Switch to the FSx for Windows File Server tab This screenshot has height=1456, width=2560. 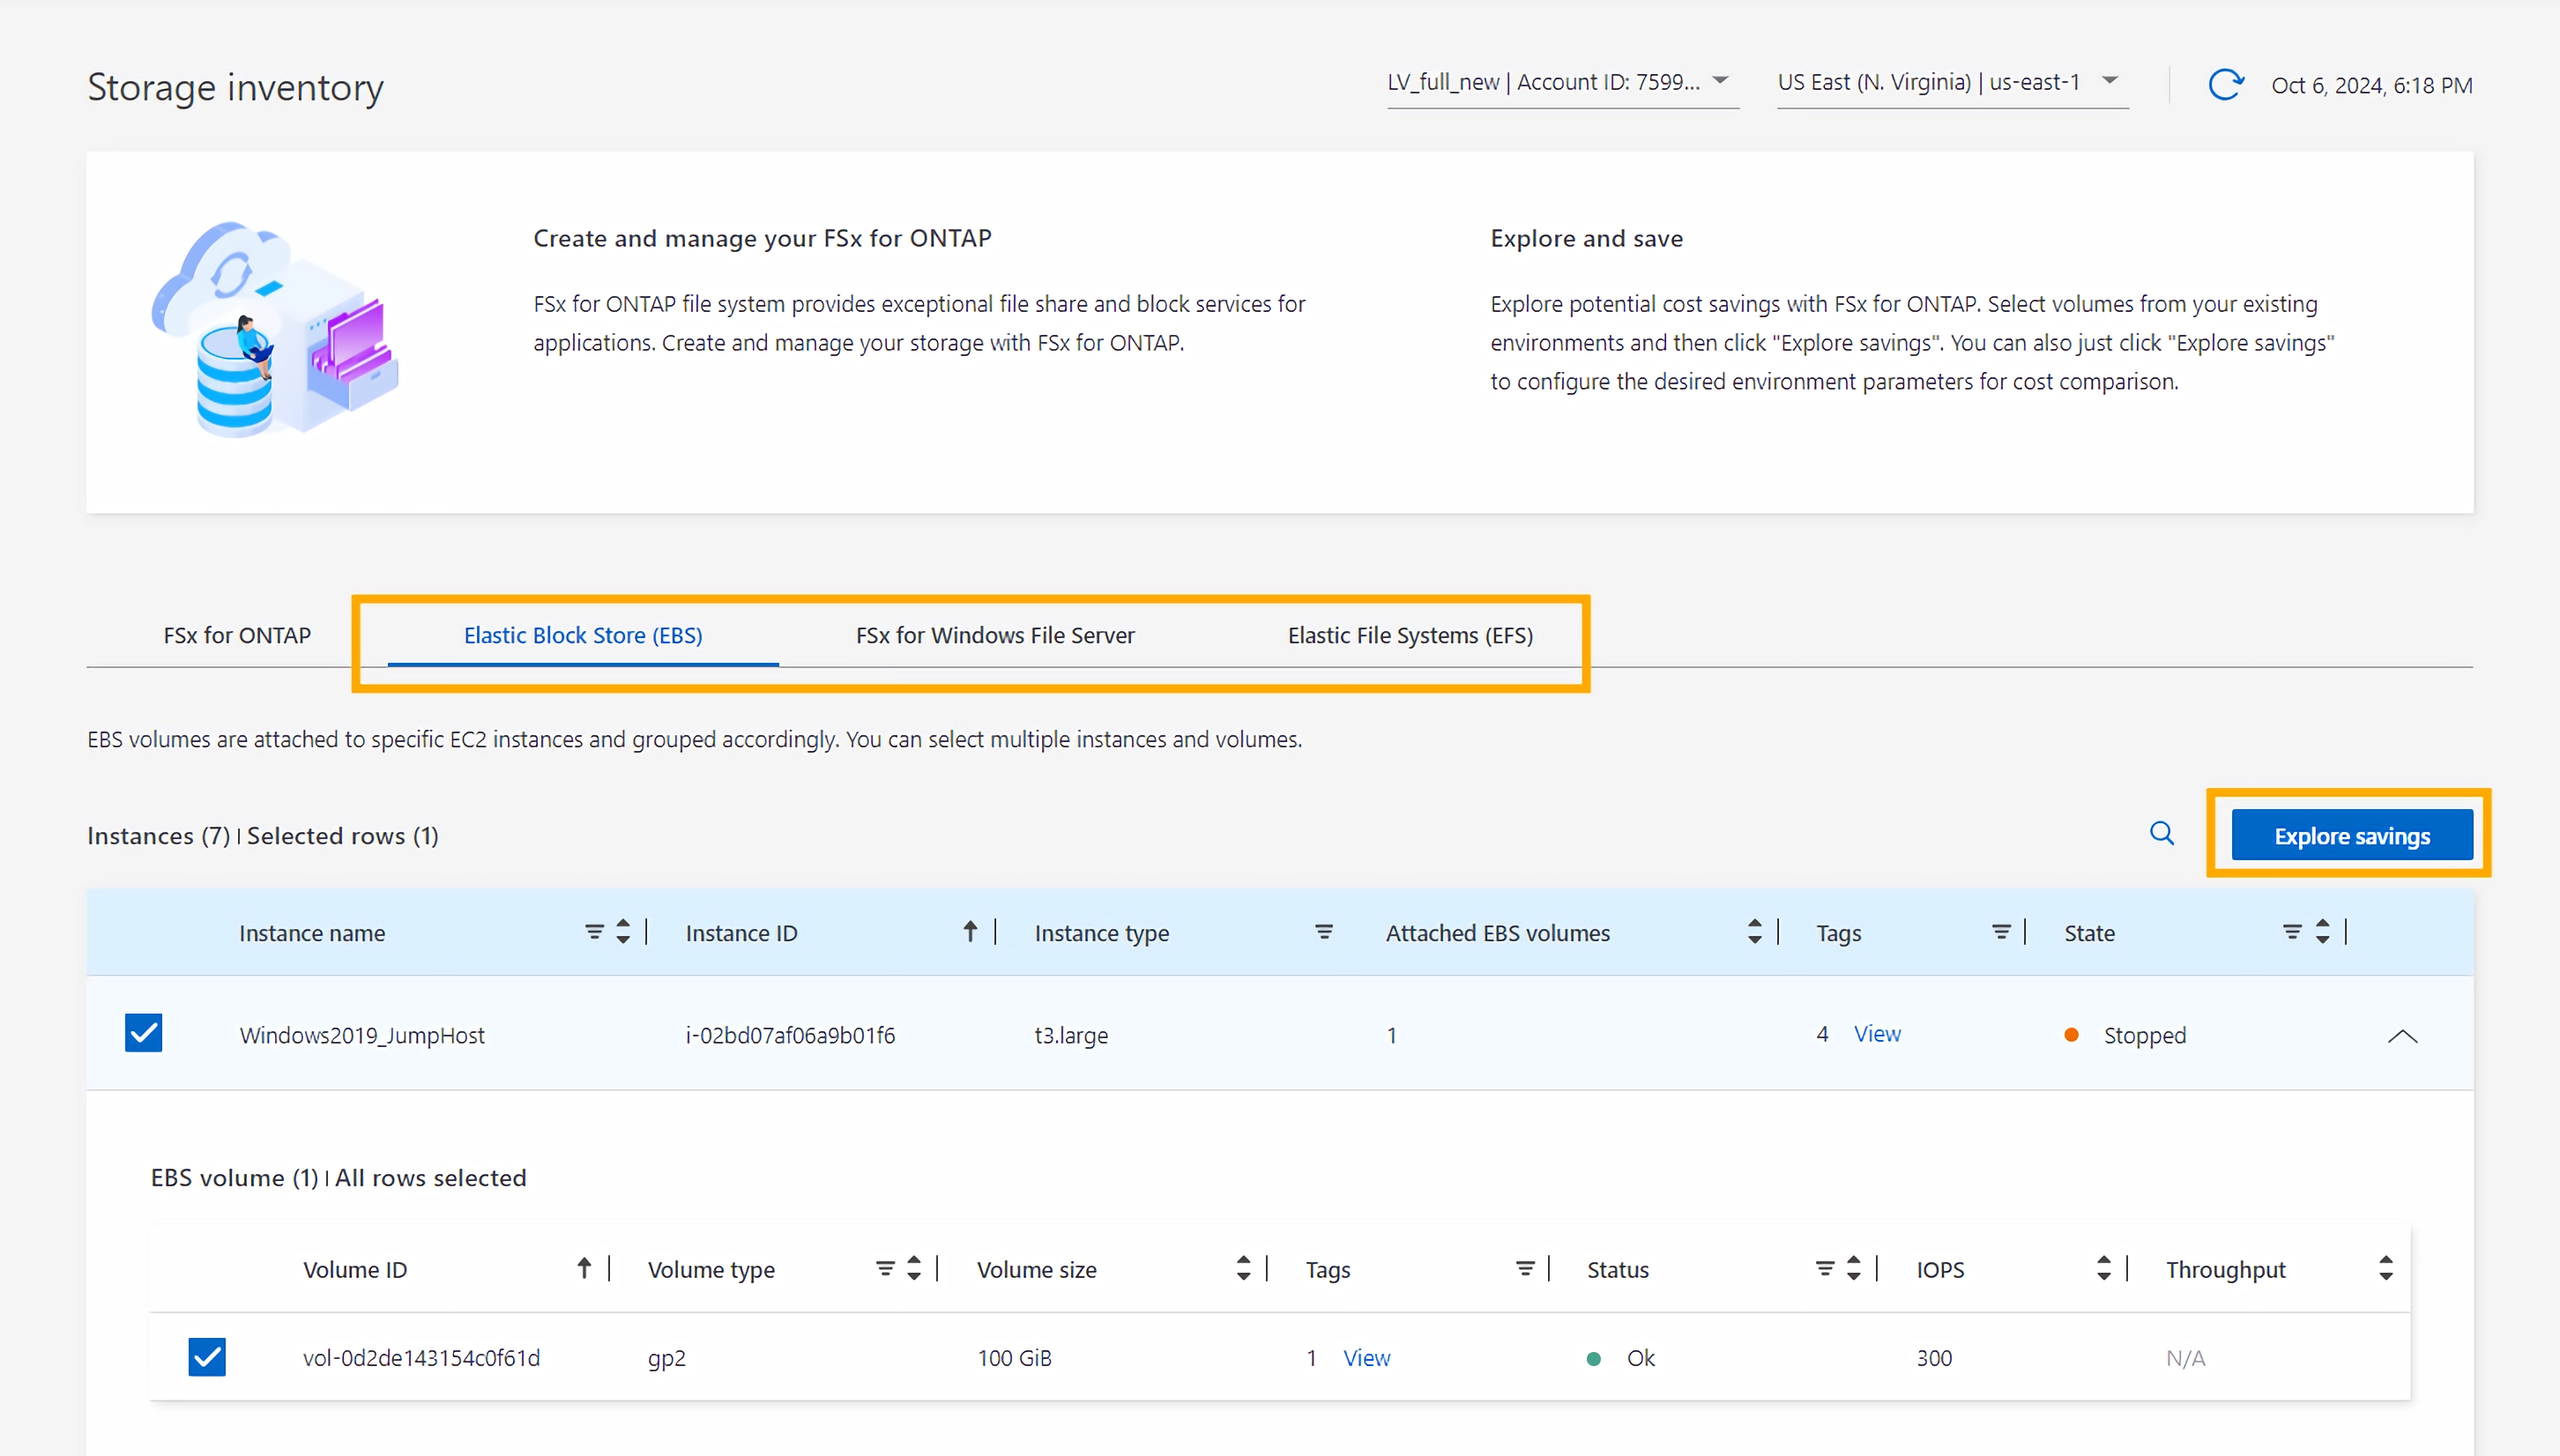tap(994, 634)
